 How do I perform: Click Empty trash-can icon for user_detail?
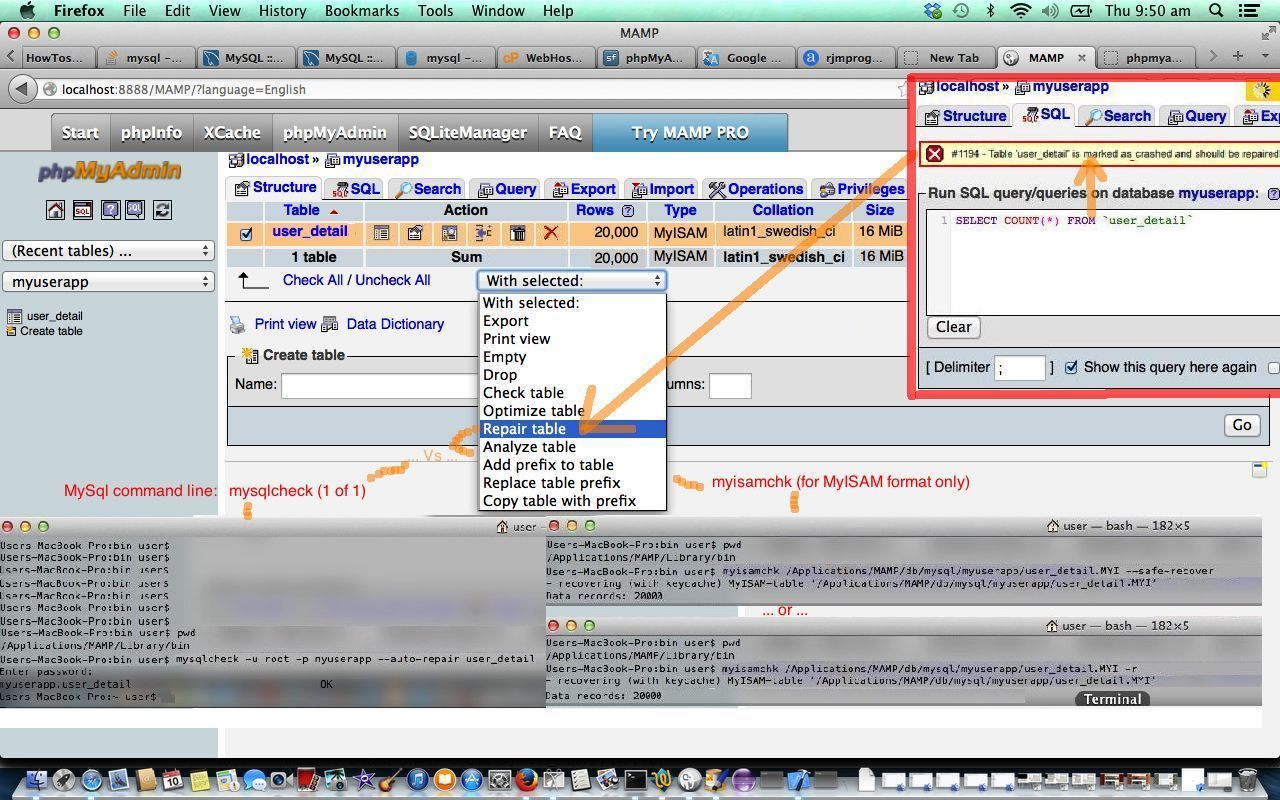pos(517,233)
